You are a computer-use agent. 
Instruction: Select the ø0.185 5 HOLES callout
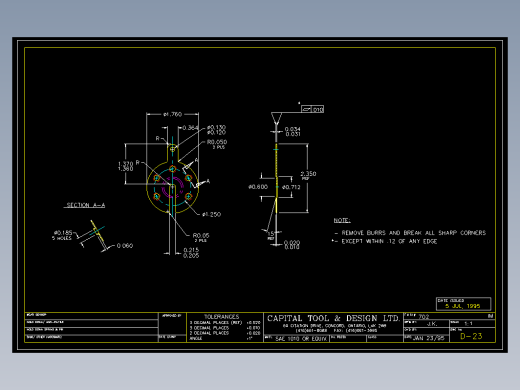pyautogui.click(x=63, y=235)
